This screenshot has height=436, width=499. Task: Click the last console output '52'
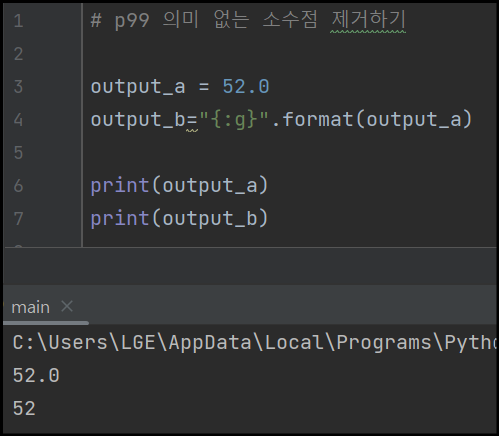coord(24,408)
